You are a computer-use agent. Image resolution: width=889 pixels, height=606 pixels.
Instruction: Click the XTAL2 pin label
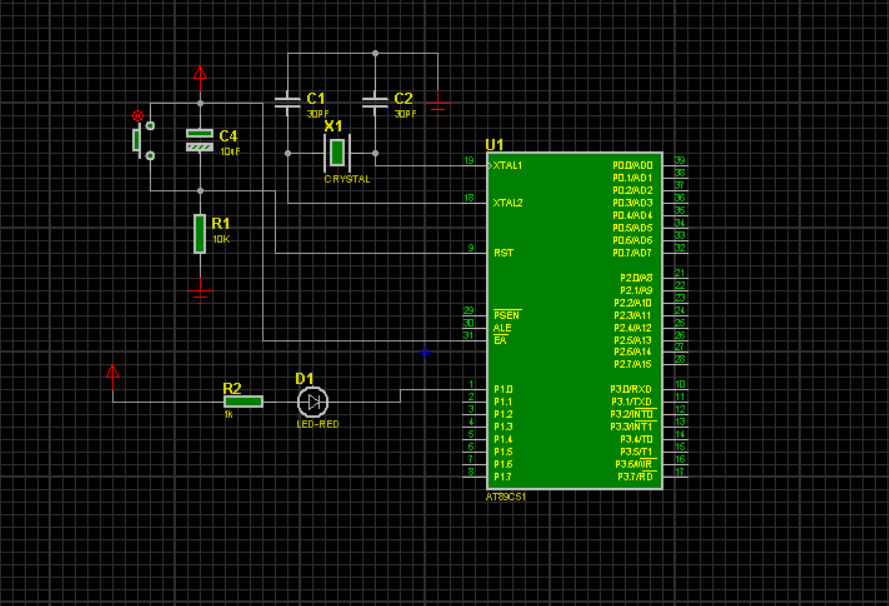click(507, 203)
